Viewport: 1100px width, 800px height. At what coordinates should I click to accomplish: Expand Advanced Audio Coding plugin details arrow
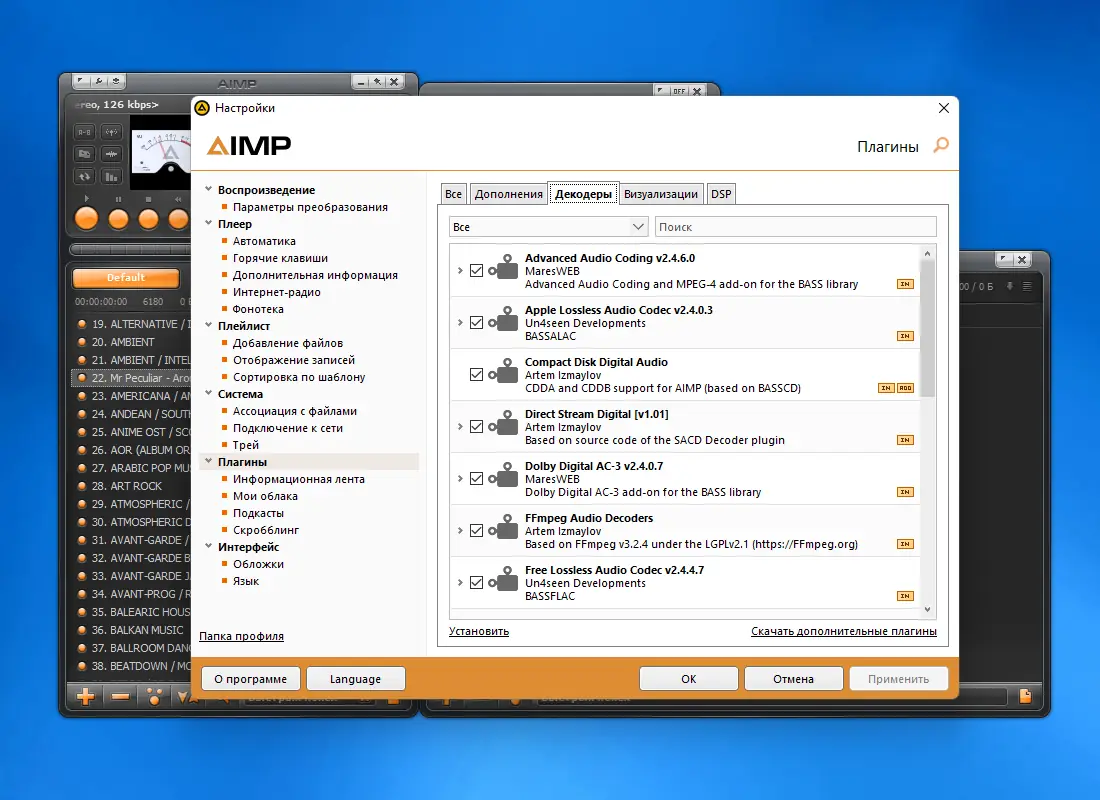[460, 271]
